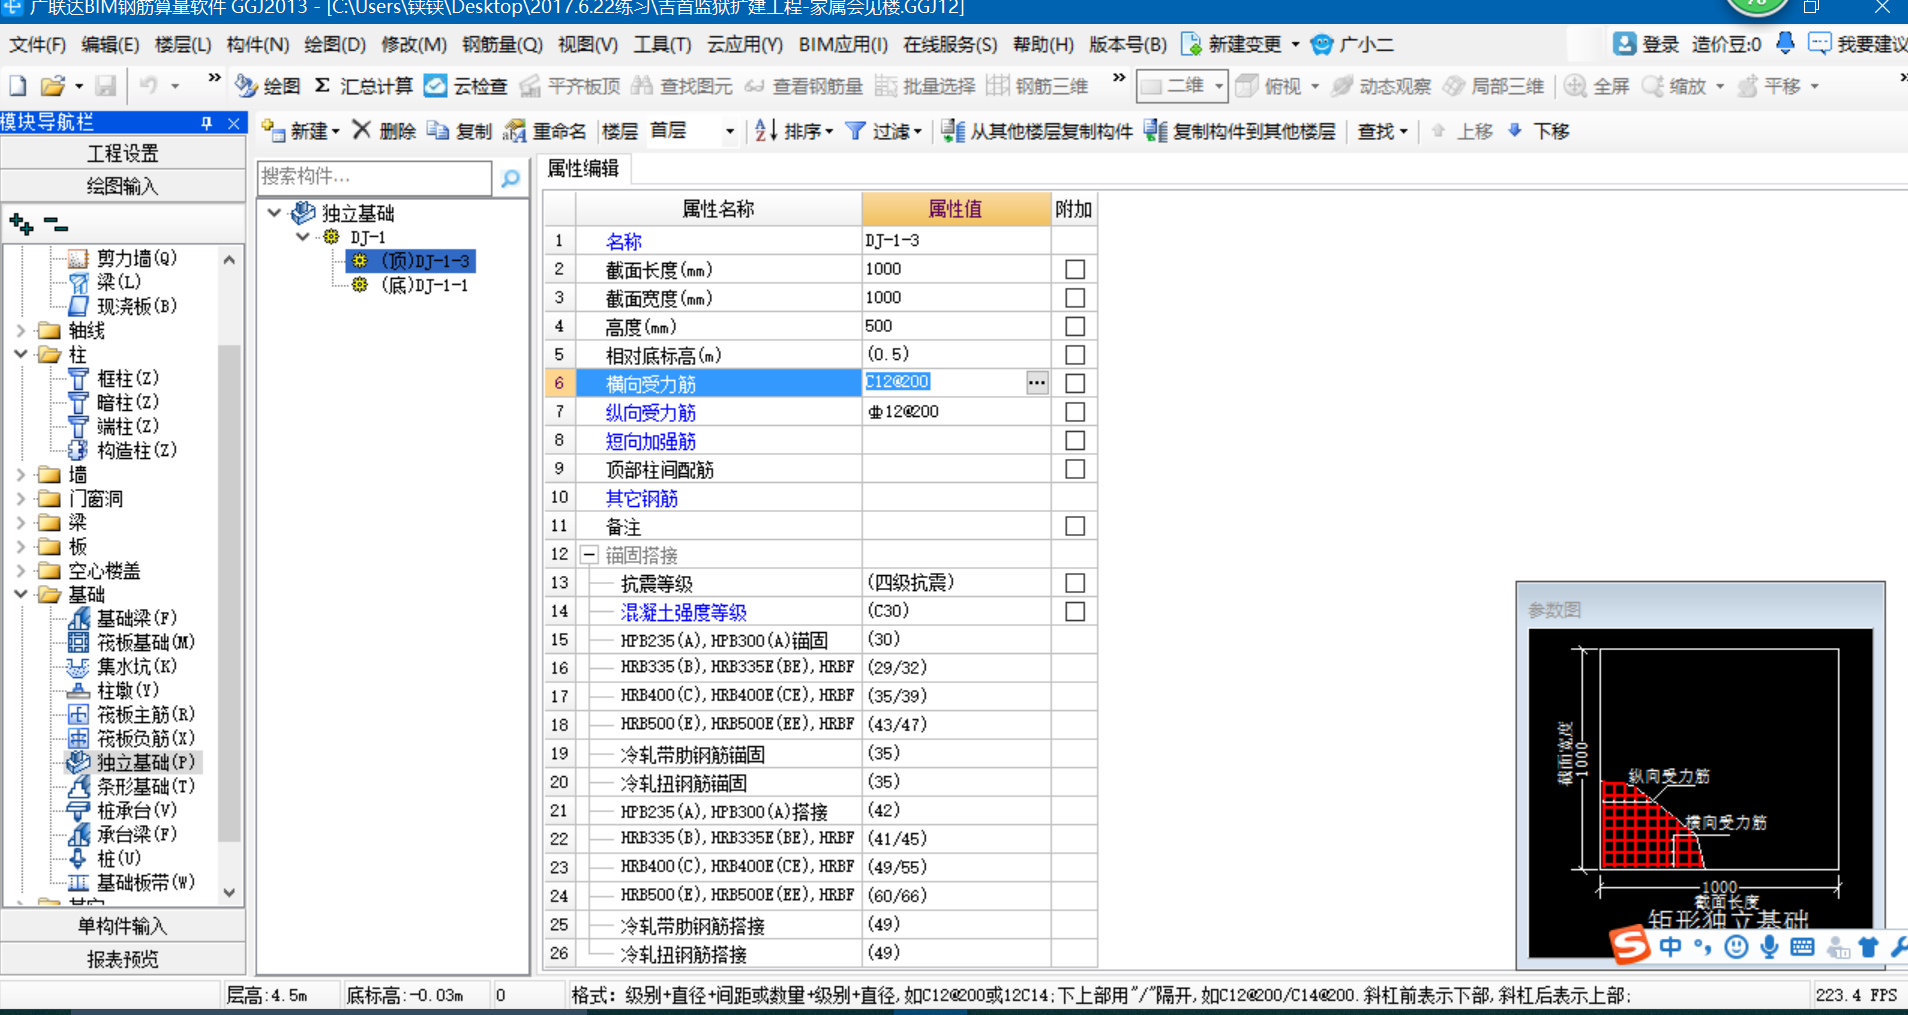The height and width of the screenshot is (1015, 1908).
Task: Click 全屏 fullscreen tool
Action: [1598, 86]
